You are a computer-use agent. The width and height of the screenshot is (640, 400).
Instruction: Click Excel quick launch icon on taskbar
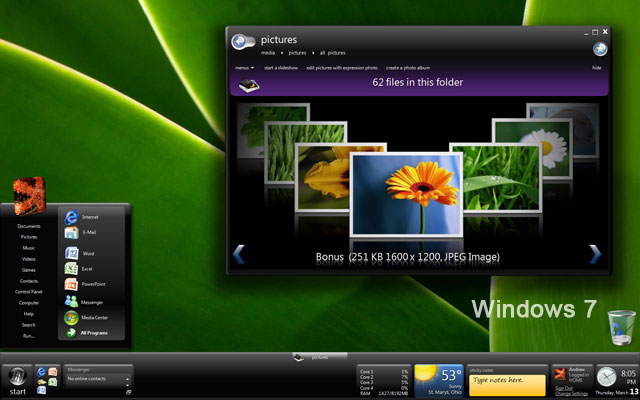(x=53, y=382)
